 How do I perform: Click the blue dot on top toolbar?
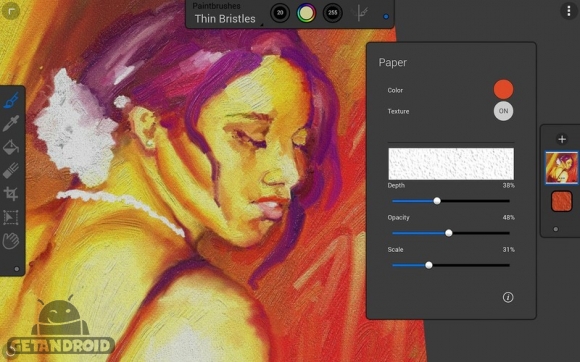pyautogui.click(x=386, y=17)
